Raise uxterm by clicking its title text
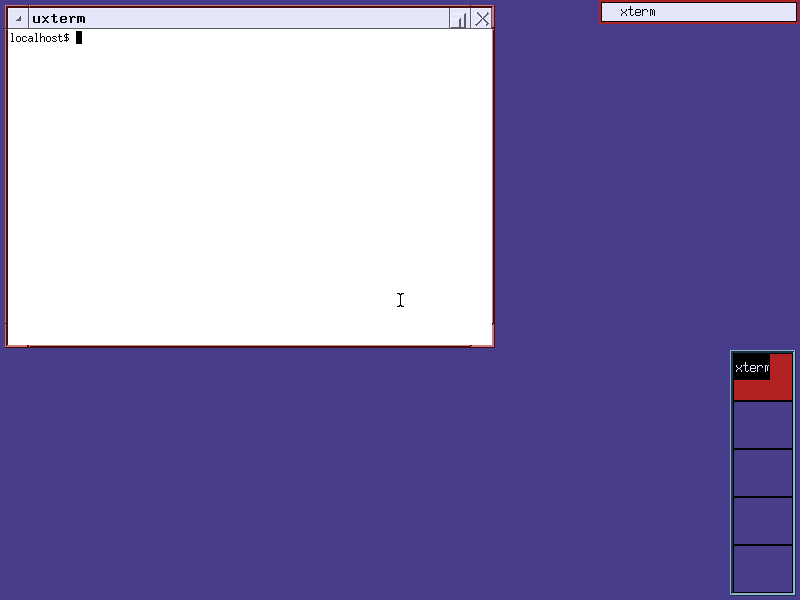The image size is (800, 600). coord(60,17)
